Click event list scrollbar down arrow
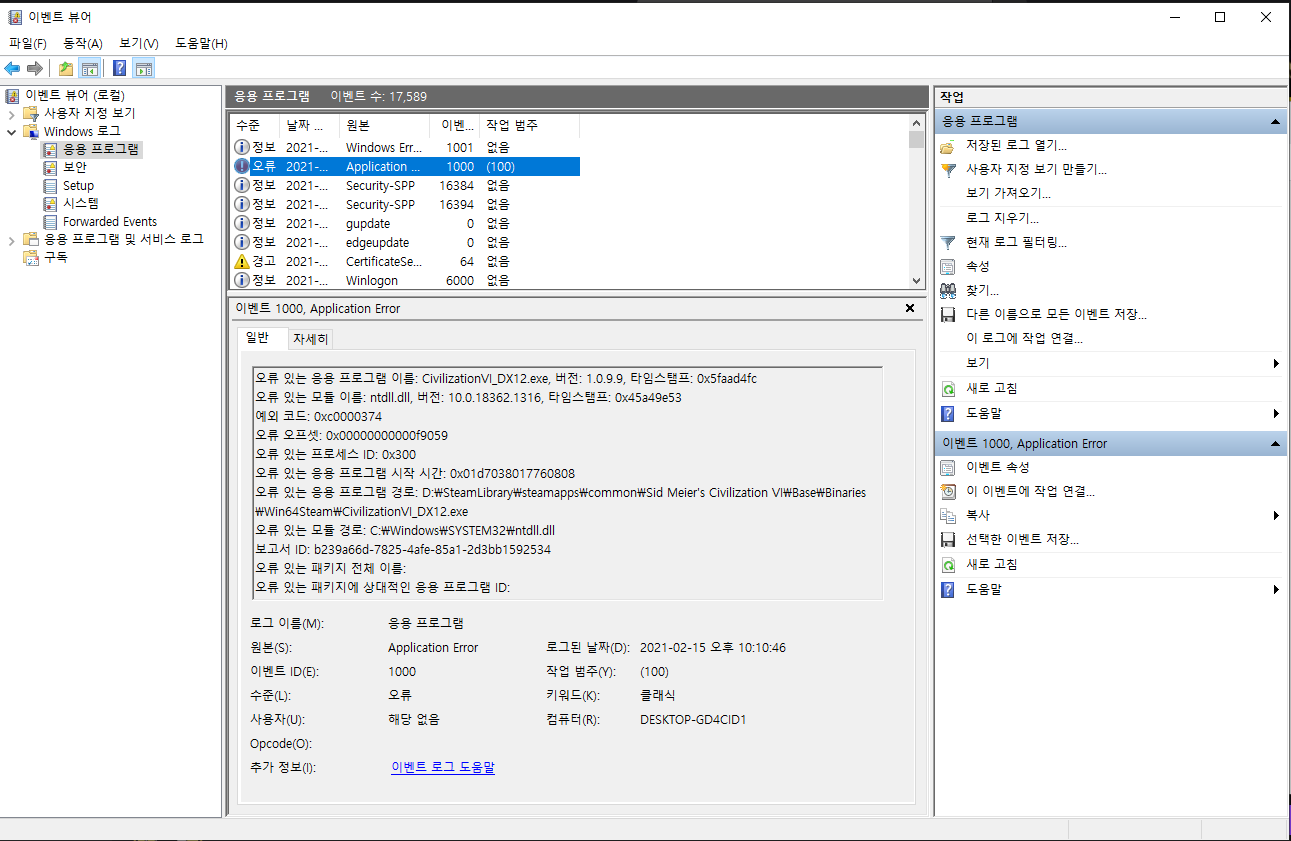 [916, 282]
